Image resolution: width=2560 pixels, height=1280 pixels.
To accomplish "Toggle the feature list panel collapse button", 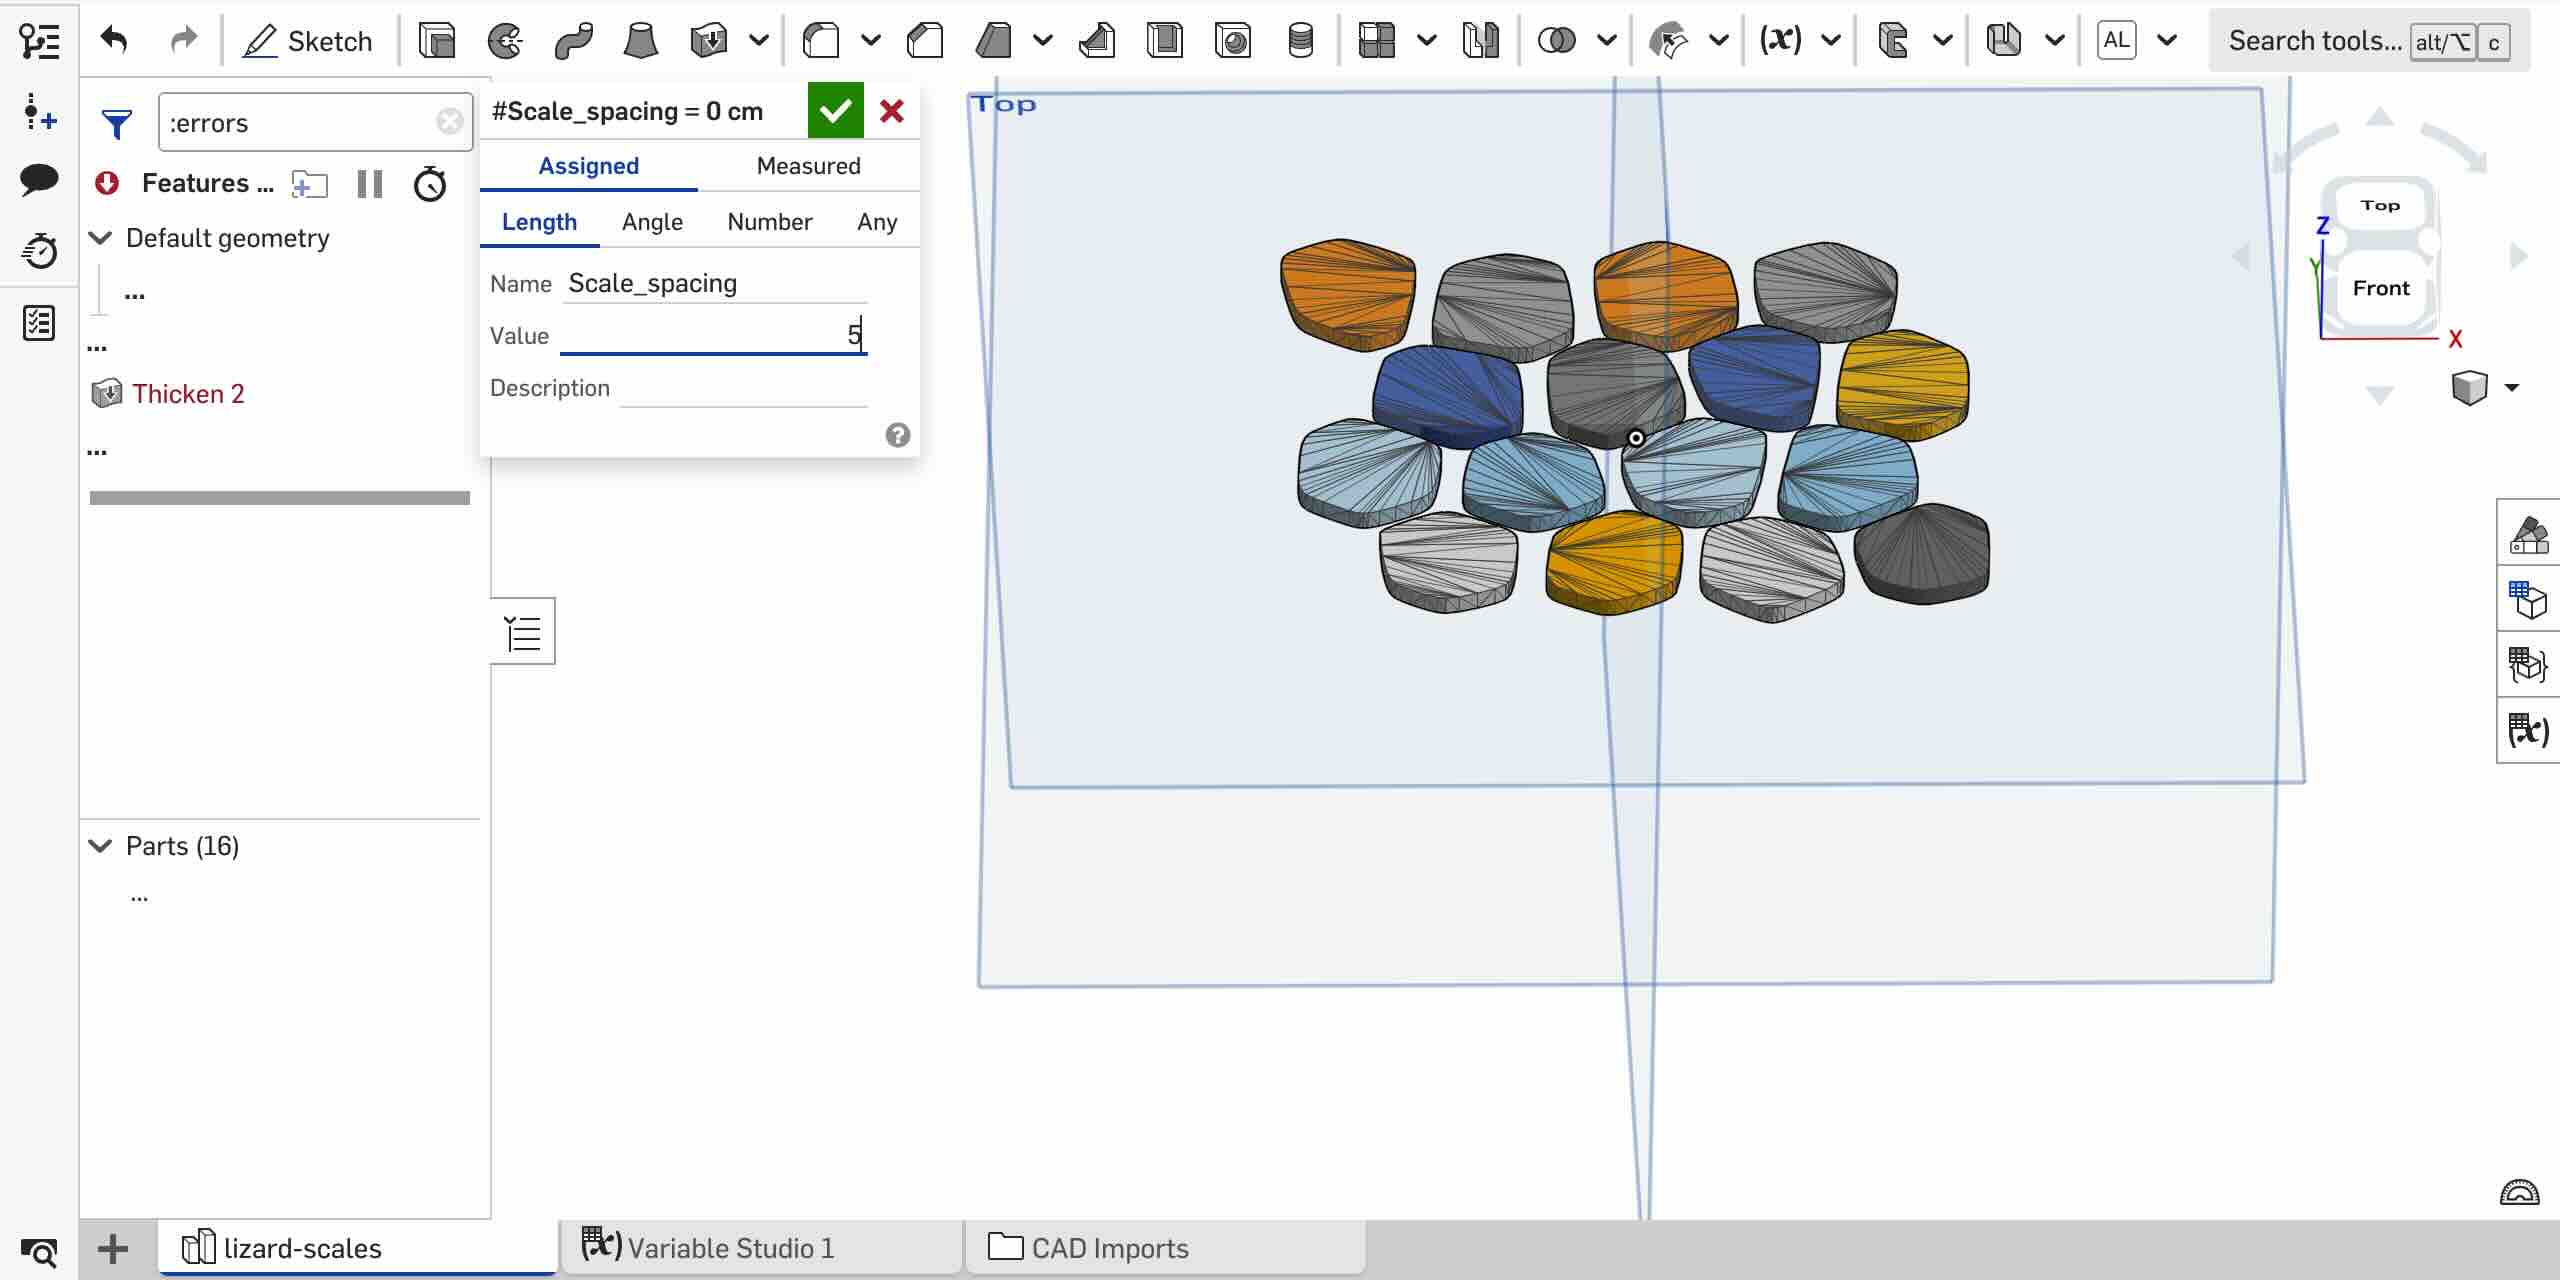I will click(523, 632).
